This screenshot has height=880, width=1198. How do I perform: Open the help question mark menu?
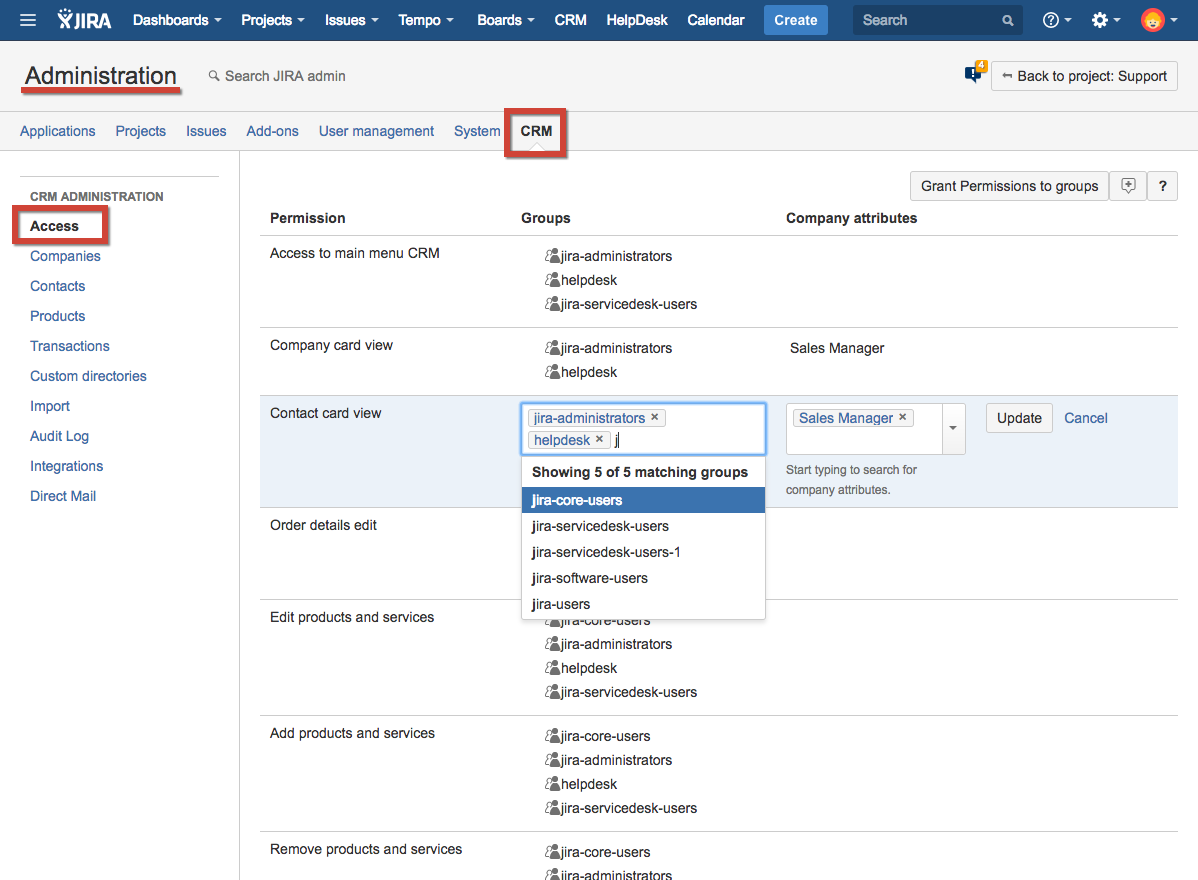1056,20
